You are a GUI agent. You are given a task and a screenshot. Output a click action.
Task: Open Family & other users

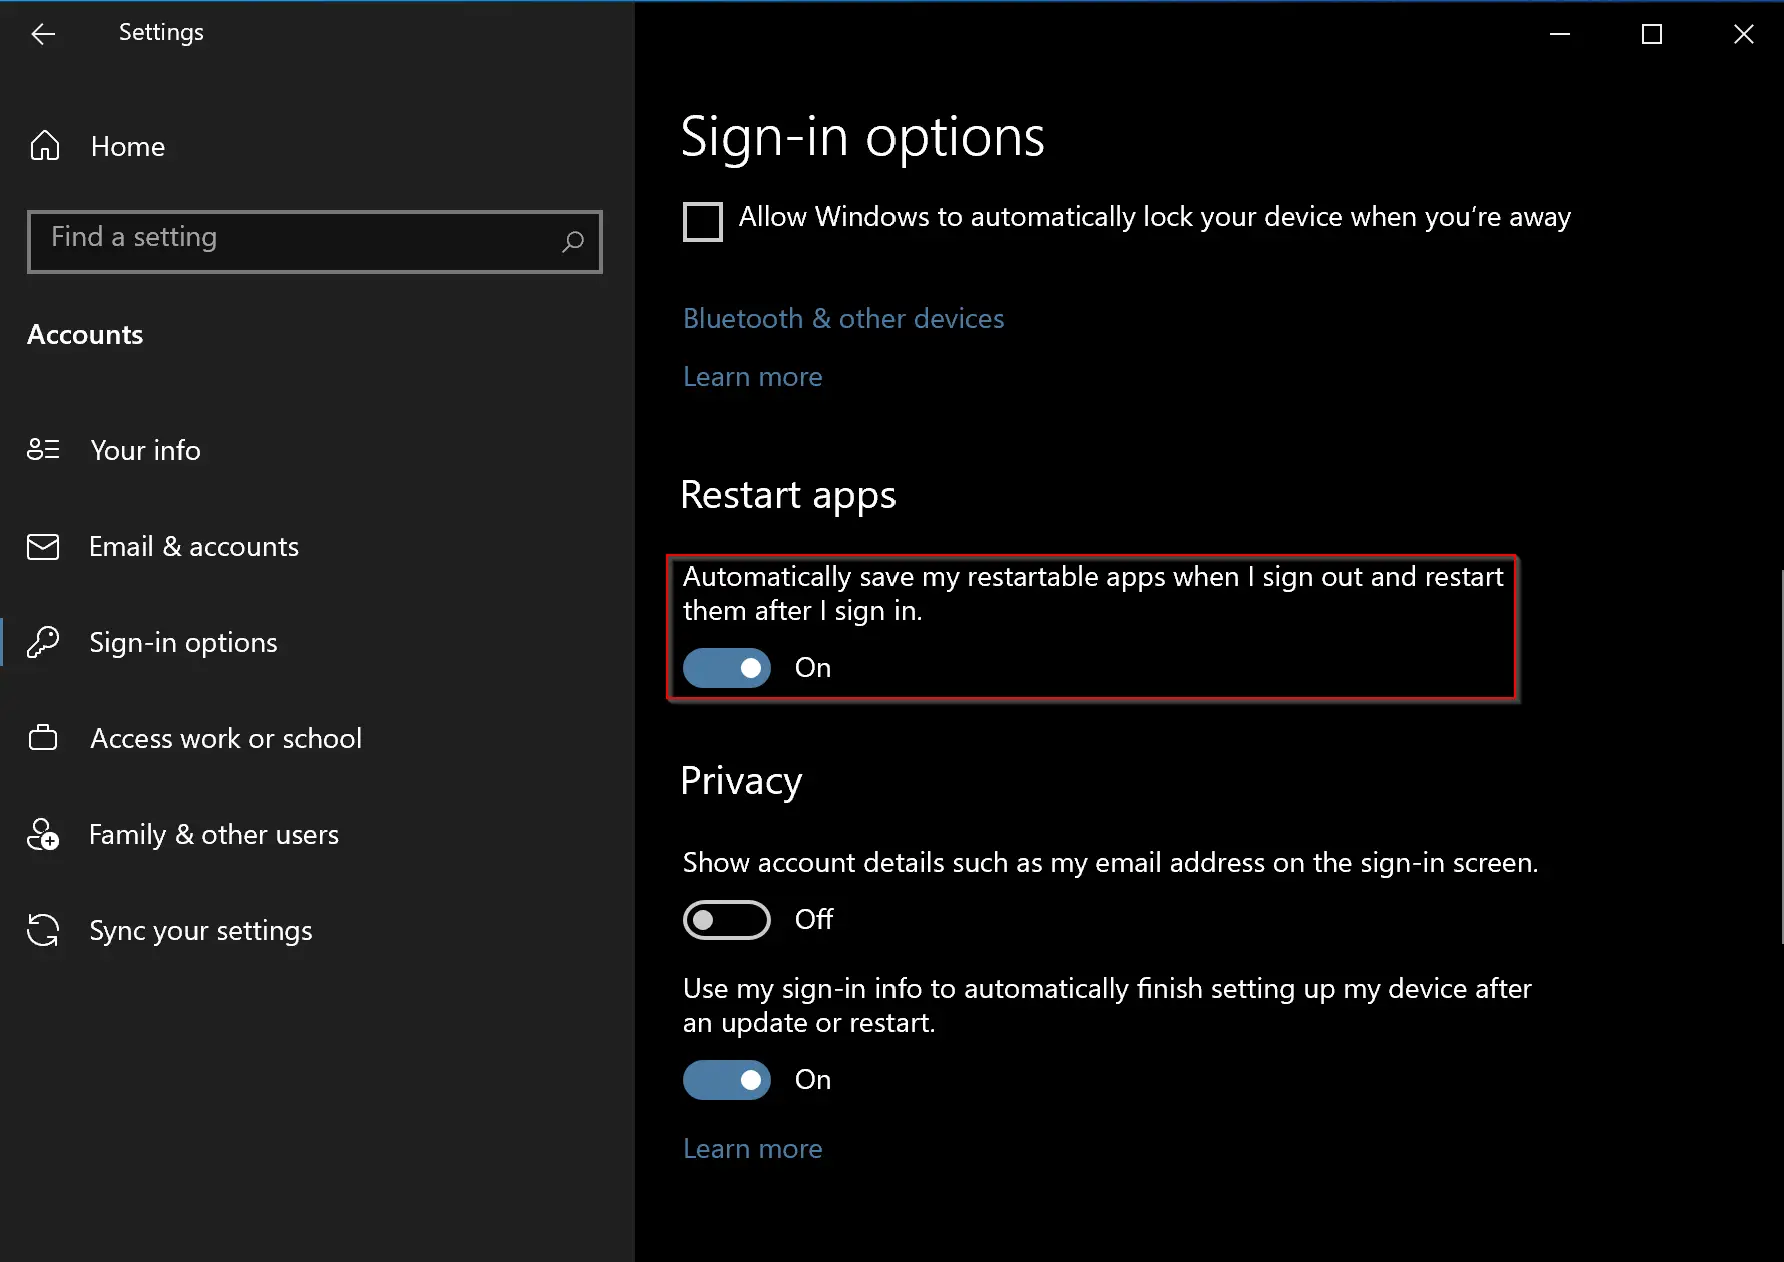point(214,834)
